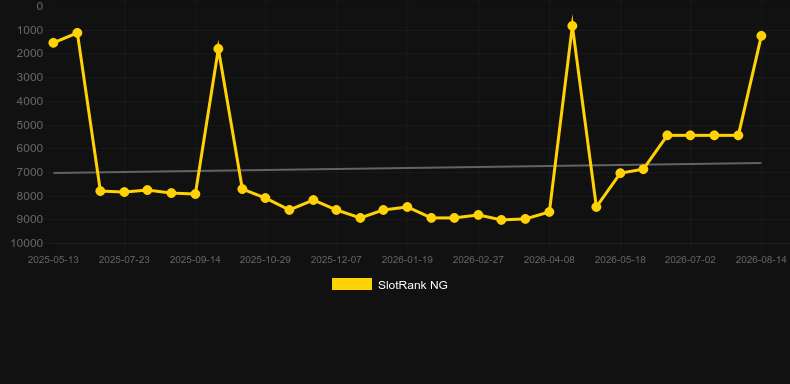Image resolution: width=790 pixels, height=384 pixels.
Task: Click the low point right after the 2026-04 peak
Action: [596, 207]
